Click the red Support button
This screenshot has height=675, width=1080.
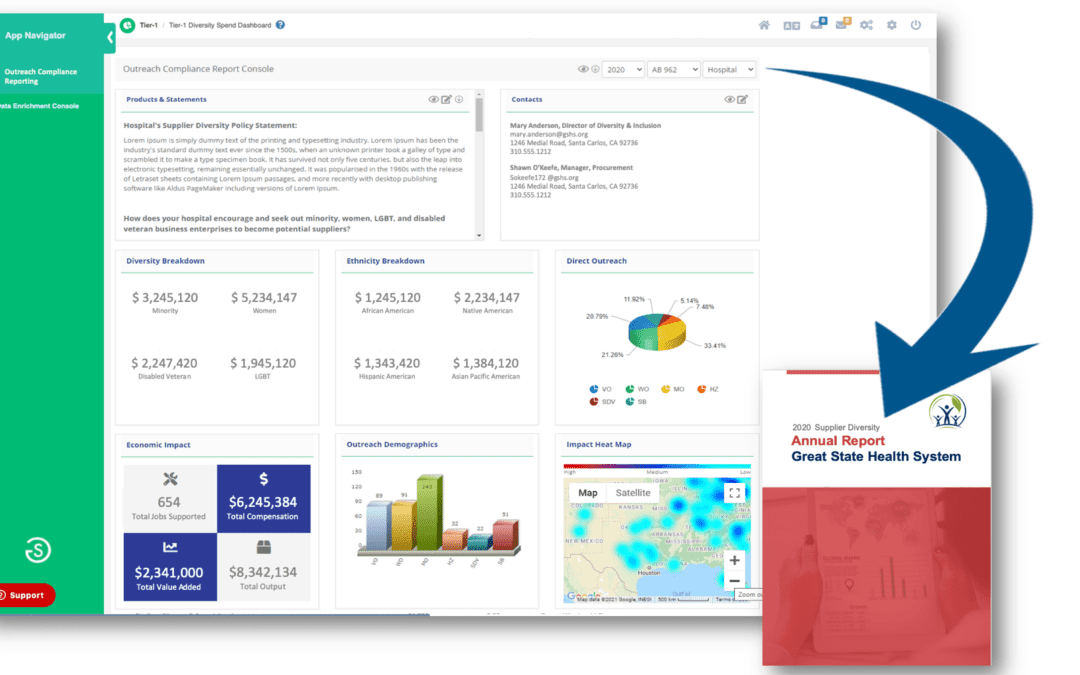(27, 595)
